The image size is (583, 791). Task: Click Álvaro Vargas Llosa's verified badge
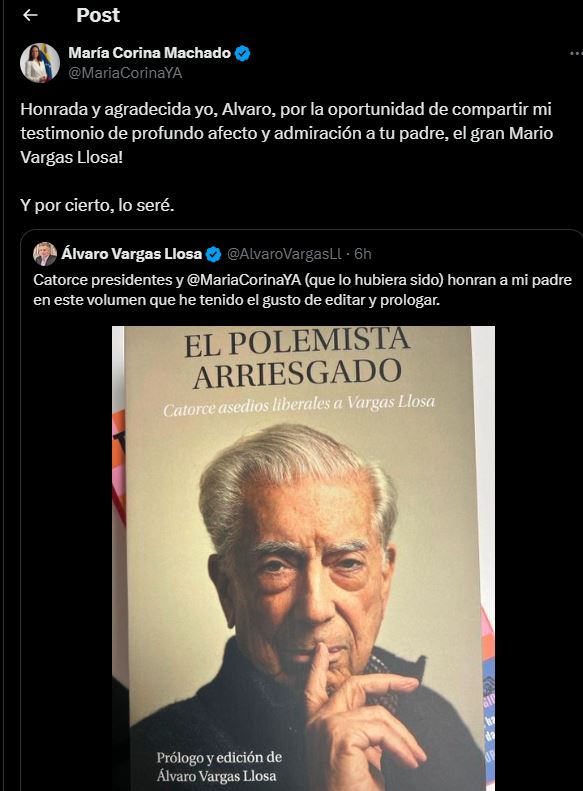point(214,254)
